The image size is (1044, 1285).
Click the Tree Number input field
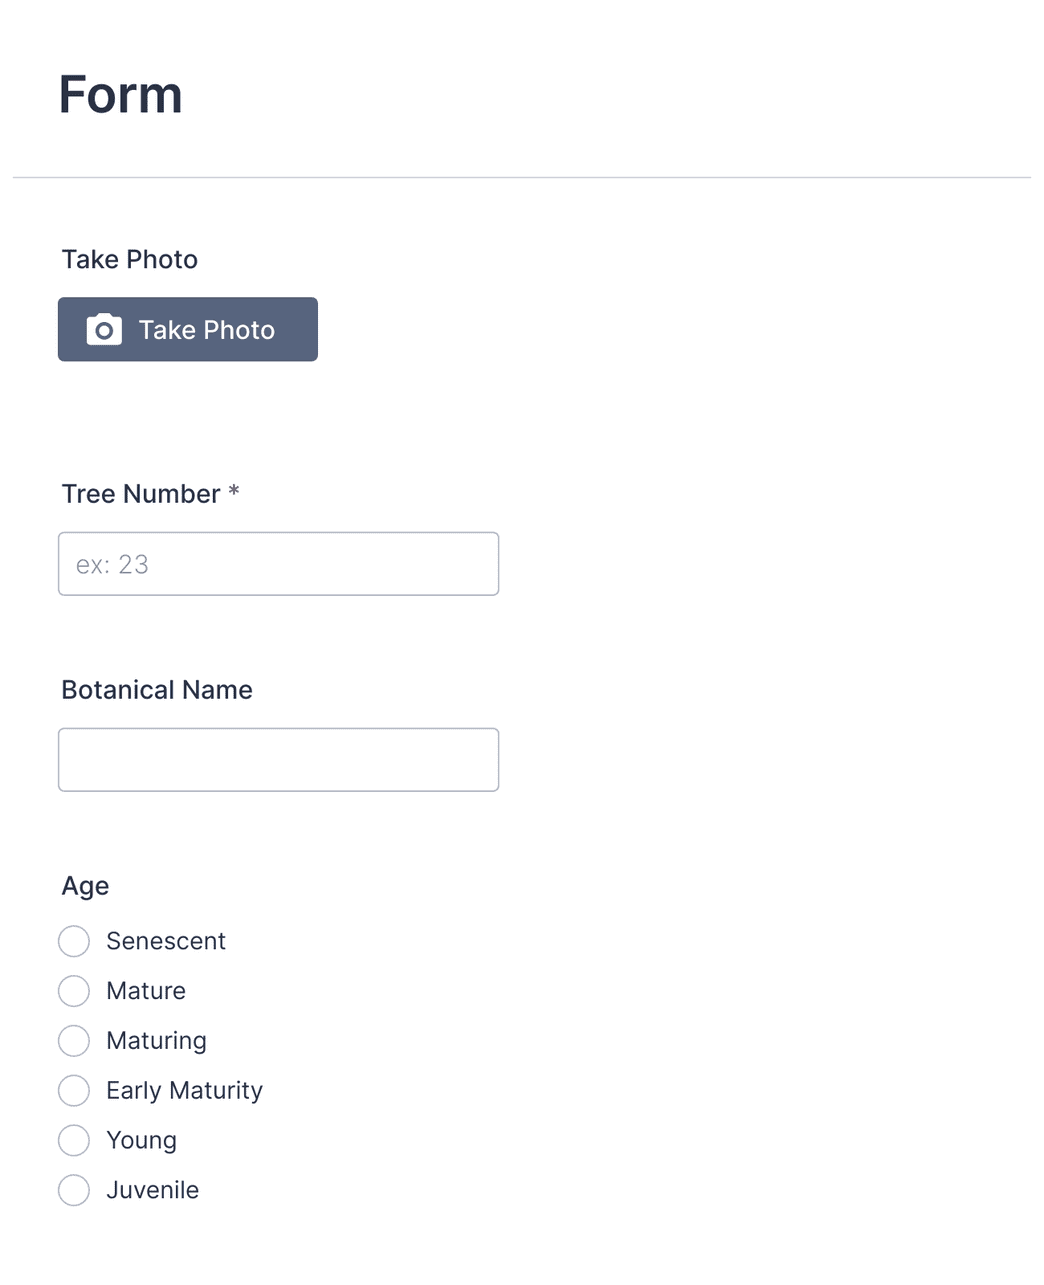point(278,563)
